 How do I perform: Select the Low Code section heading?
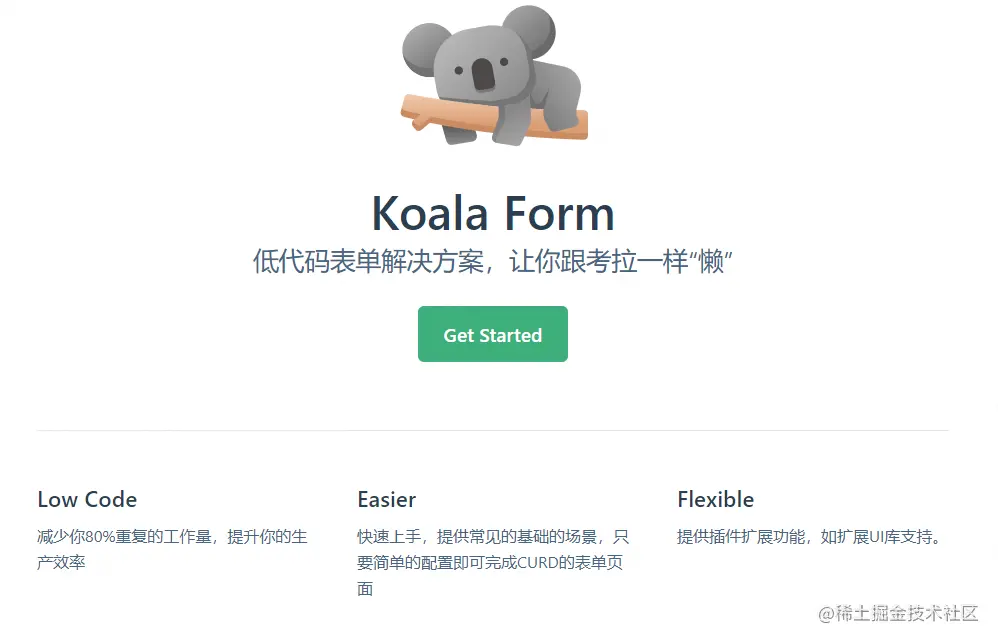(87, 499)
